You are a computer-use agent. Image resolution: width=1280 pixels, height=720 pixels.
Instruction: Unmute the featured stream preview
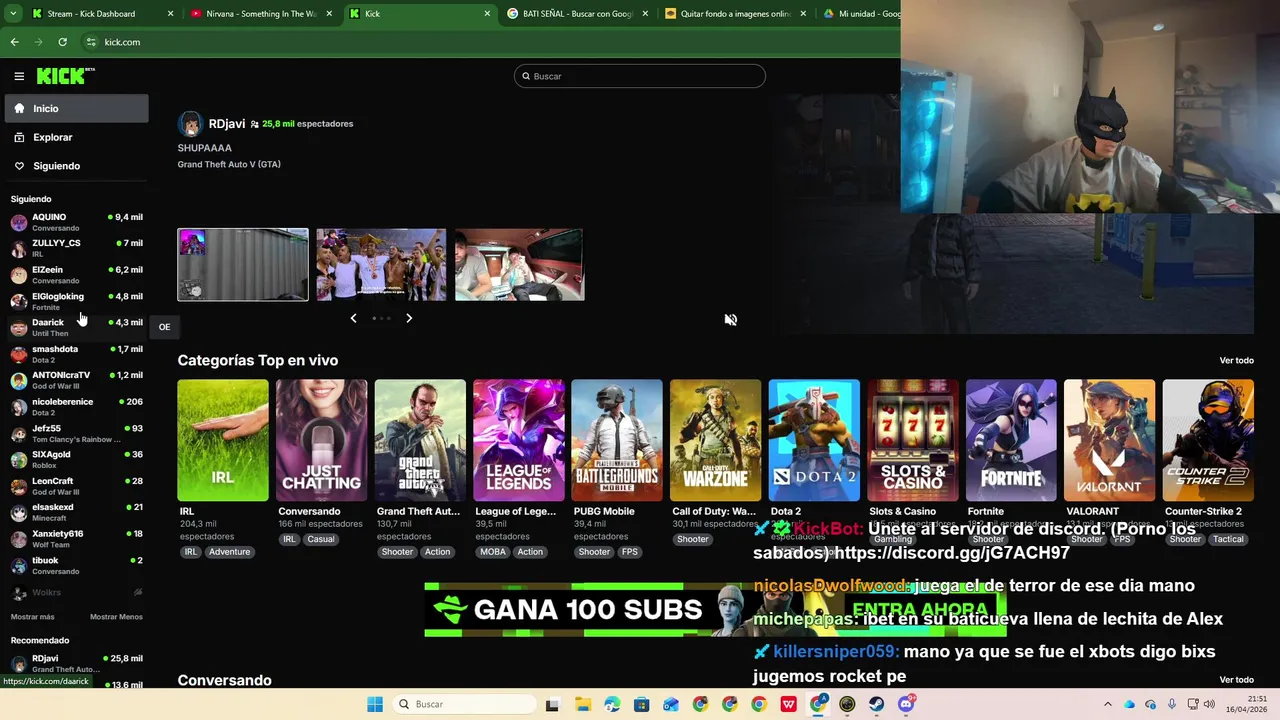(731, 319)
